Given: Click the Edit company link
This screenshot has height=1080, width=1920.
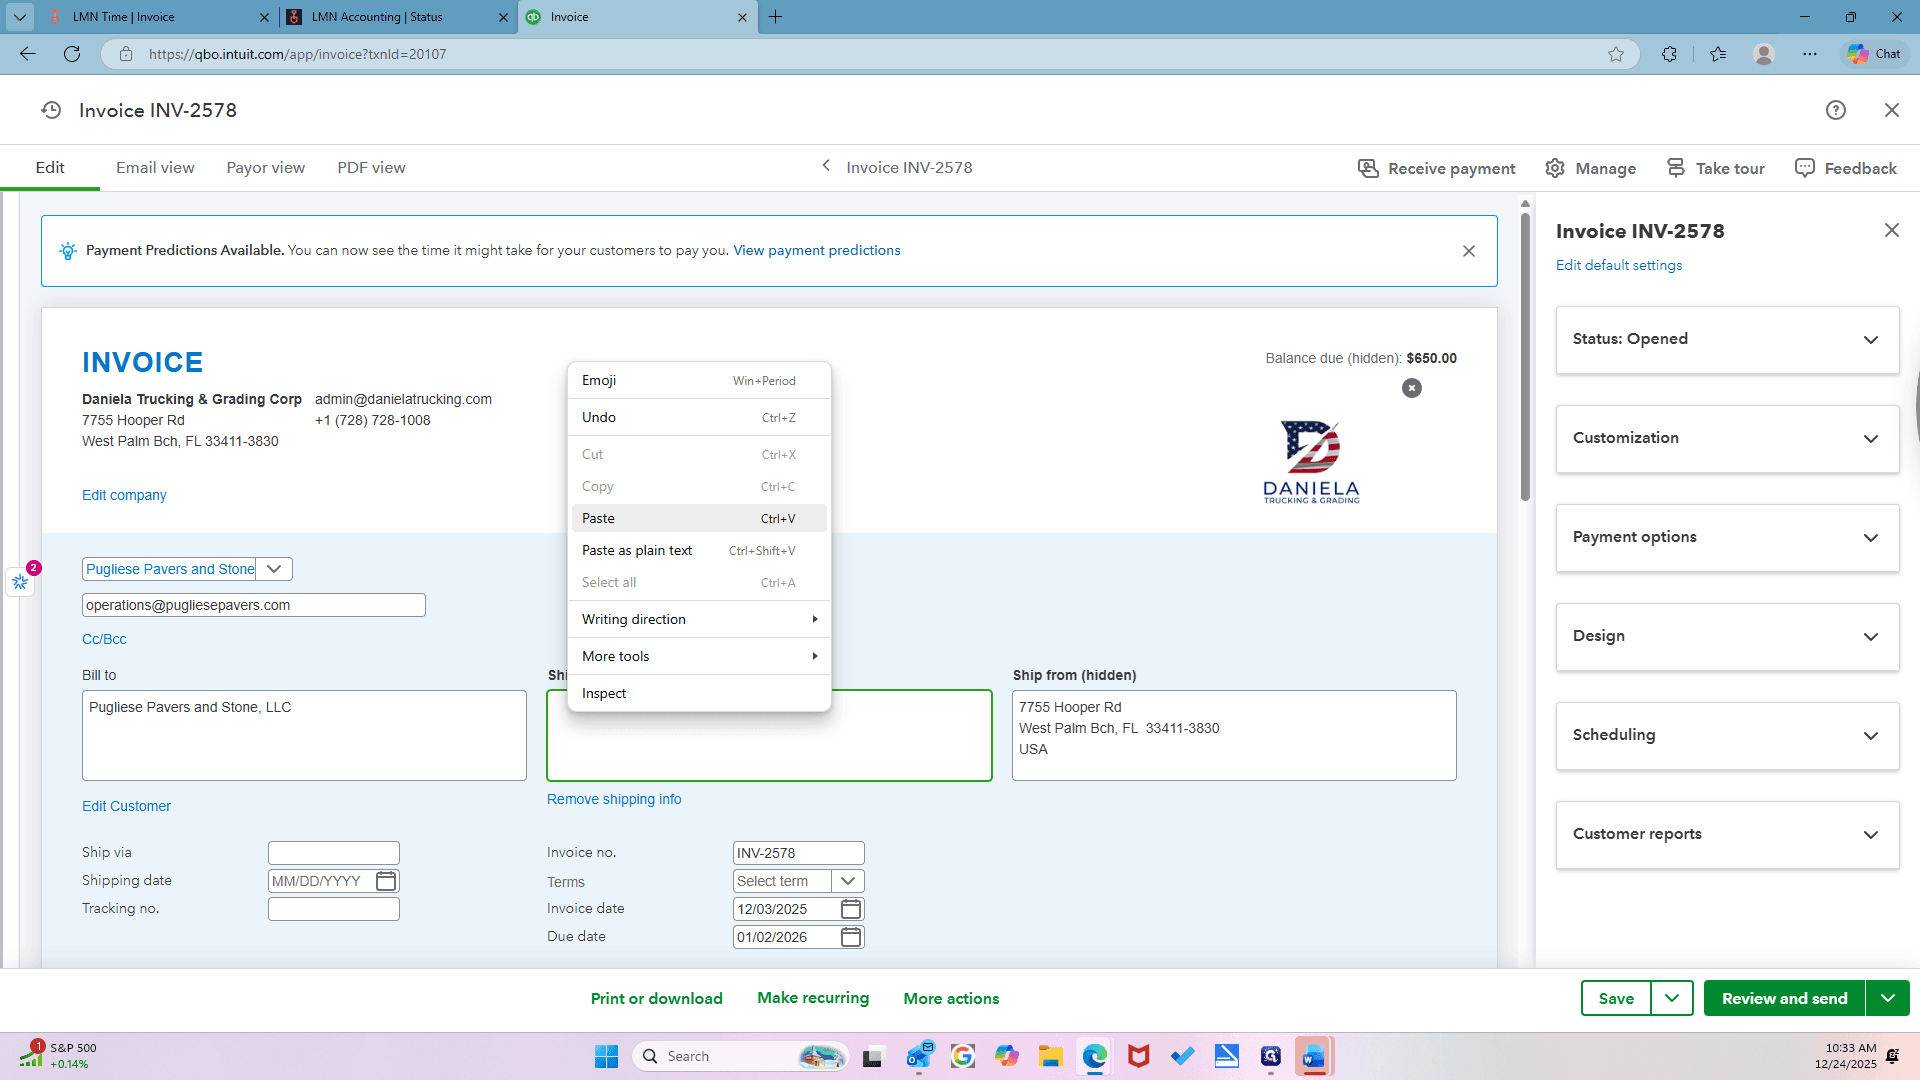Looking at the screenshot, I should coord(124,495).
